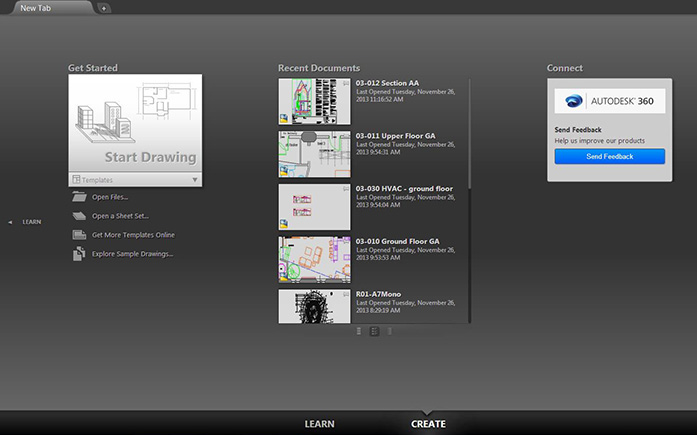Pin the 03-030 HVAC ground floor document

[x=346, y=189]
